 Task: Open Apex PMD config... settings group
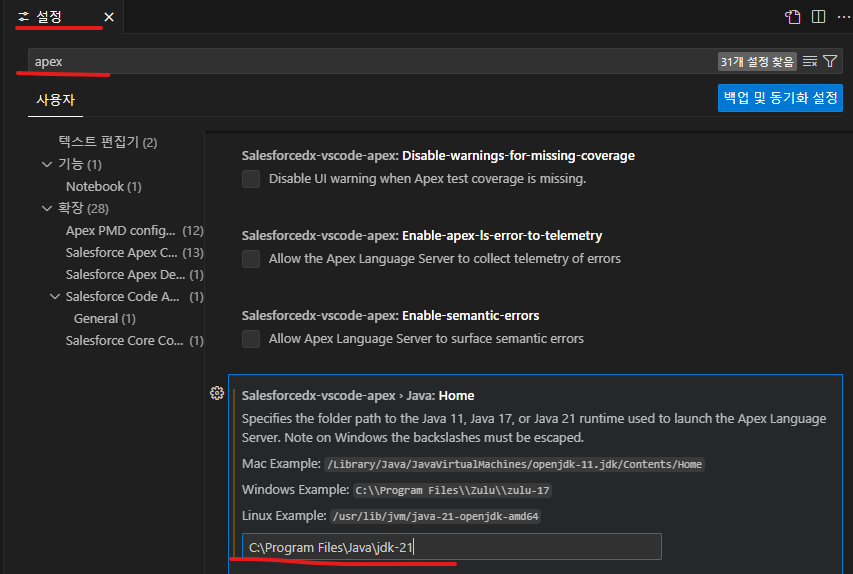[x=134, y=231]
